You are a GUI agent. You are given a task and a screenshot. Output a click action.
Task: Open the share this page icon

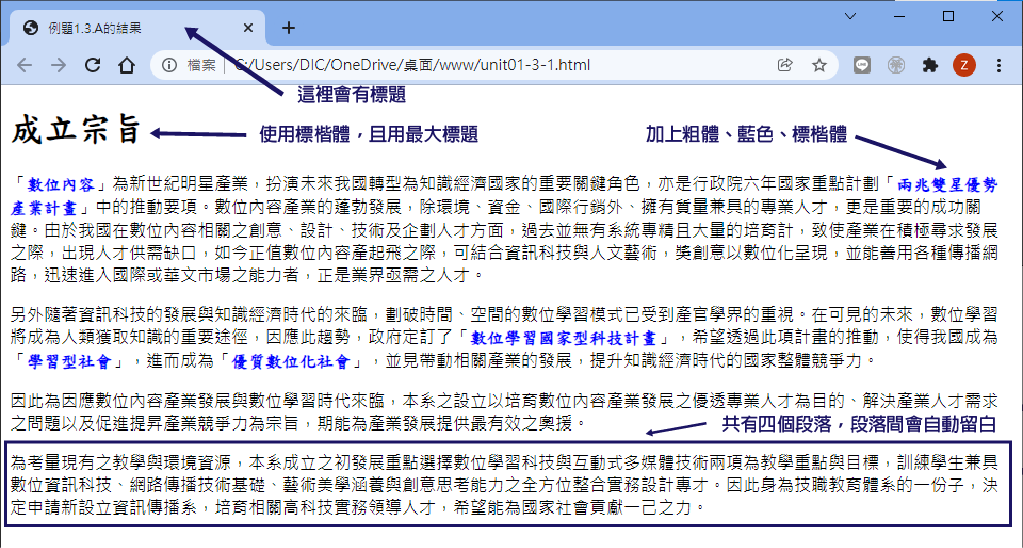point(786,65)
